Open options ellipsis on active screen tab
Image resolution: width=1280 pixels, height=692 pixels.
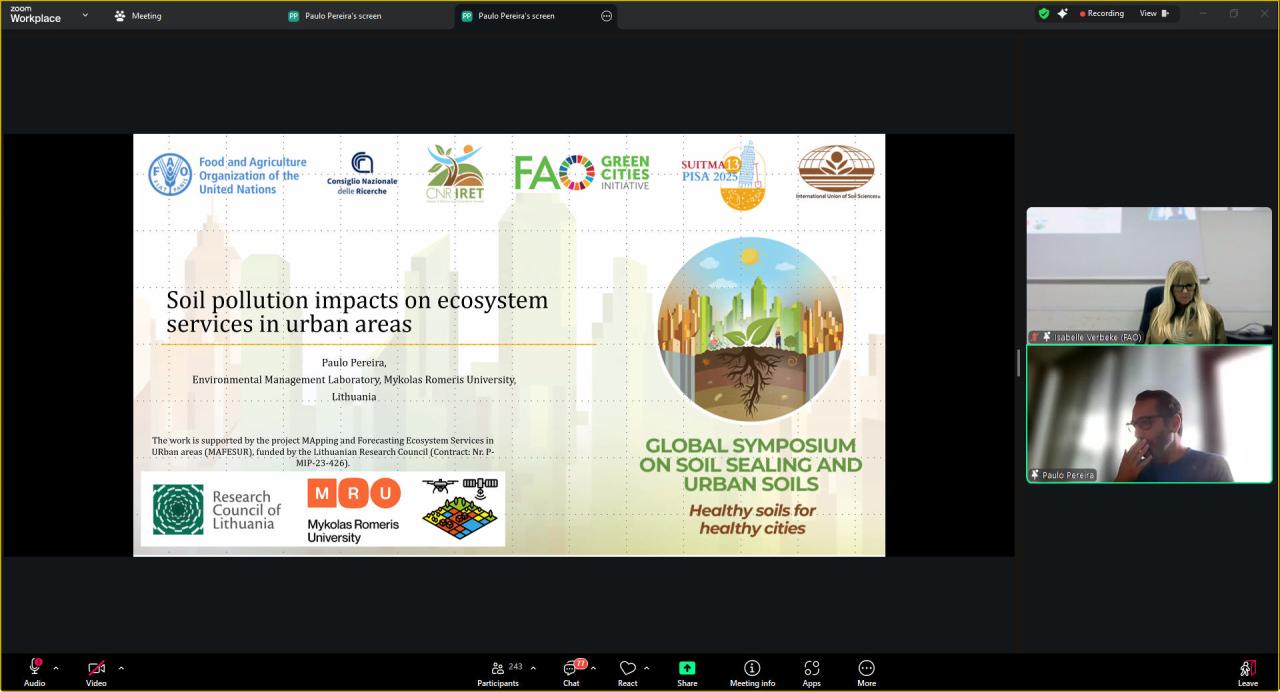606,16
